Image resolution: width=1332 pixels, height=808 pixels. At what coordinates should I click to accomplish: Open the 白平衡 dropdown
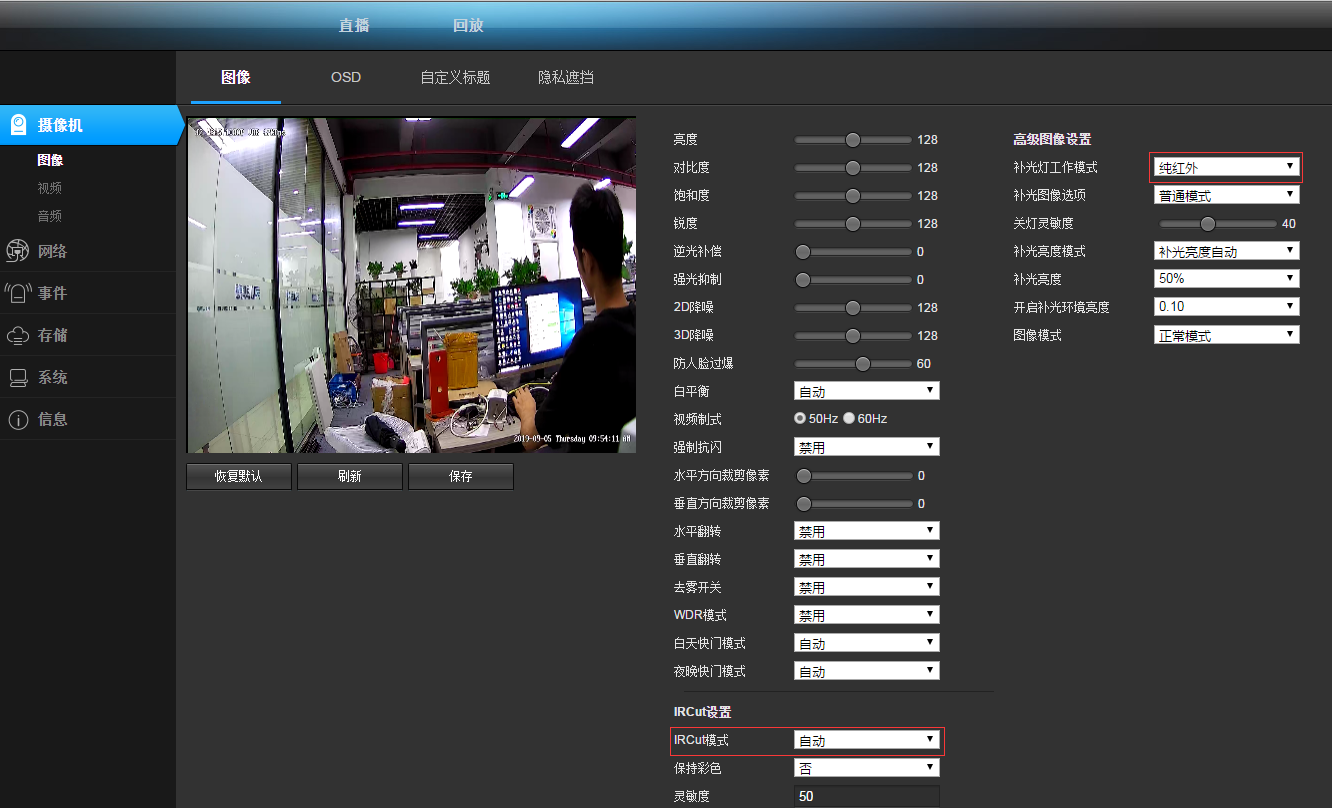866,391
